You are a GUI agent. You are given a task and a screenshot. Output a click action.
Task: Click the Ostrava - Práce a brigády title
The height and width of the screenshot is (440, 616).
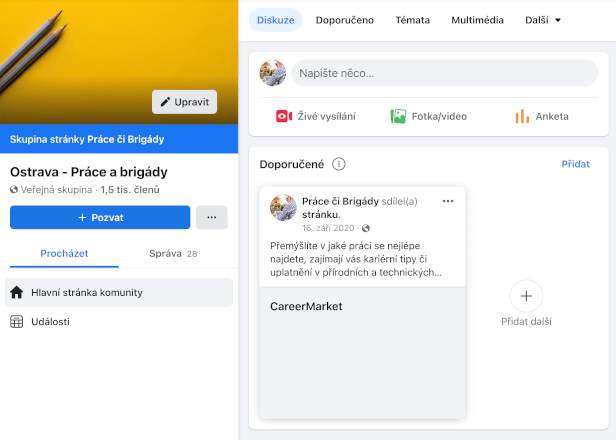point(89,172)
